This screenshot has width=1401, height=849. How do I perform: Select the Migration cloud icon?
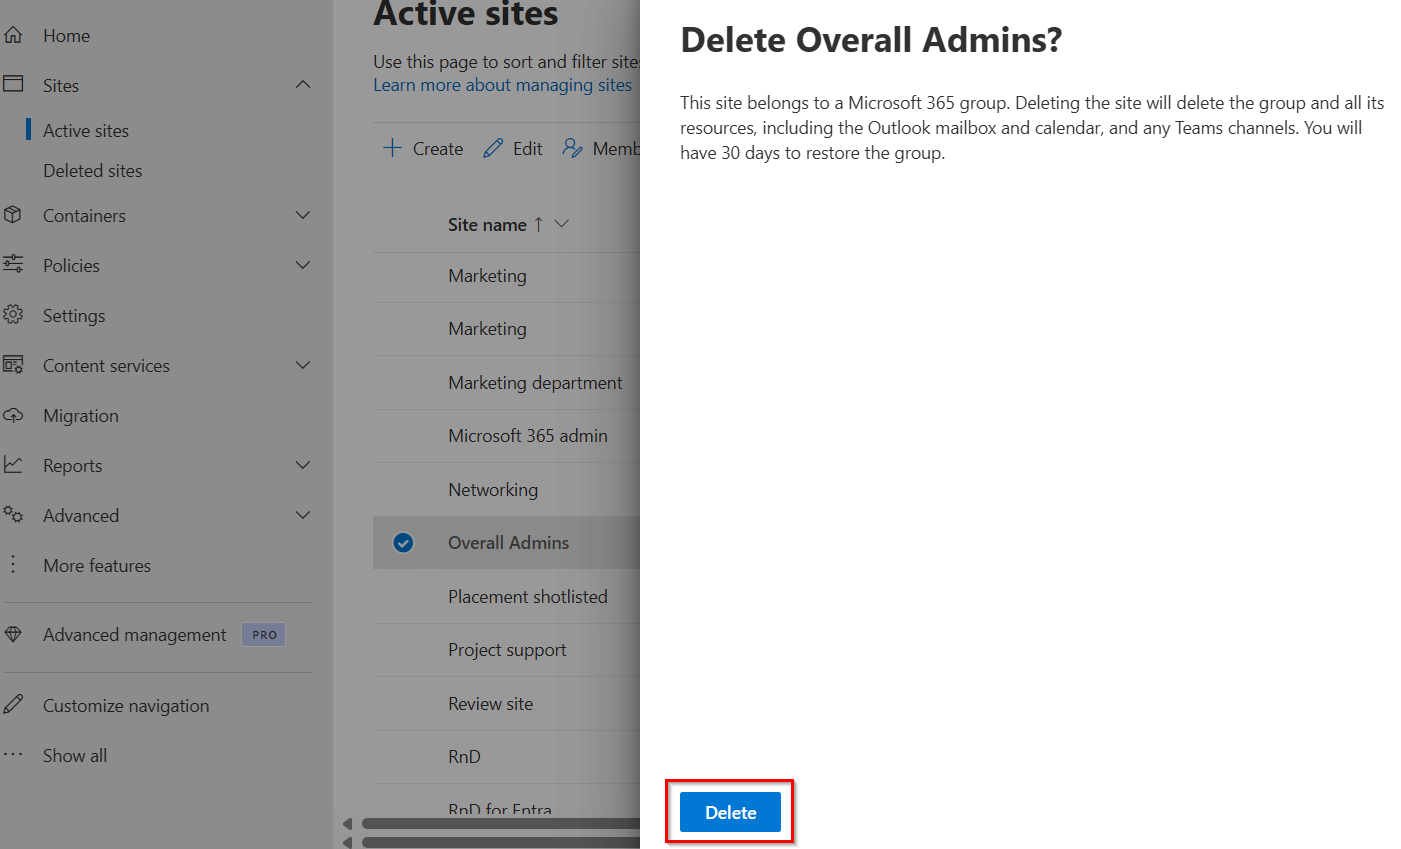coord(14,415)
